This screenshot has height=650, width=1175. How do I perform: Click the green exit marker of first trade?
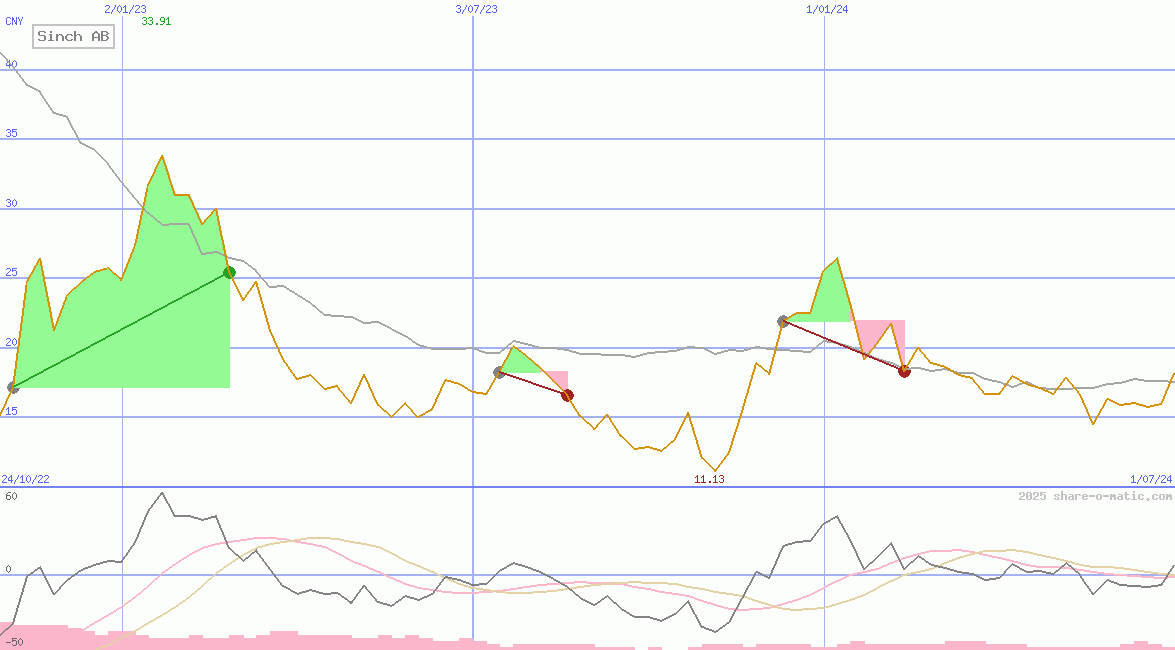(229, 272)
